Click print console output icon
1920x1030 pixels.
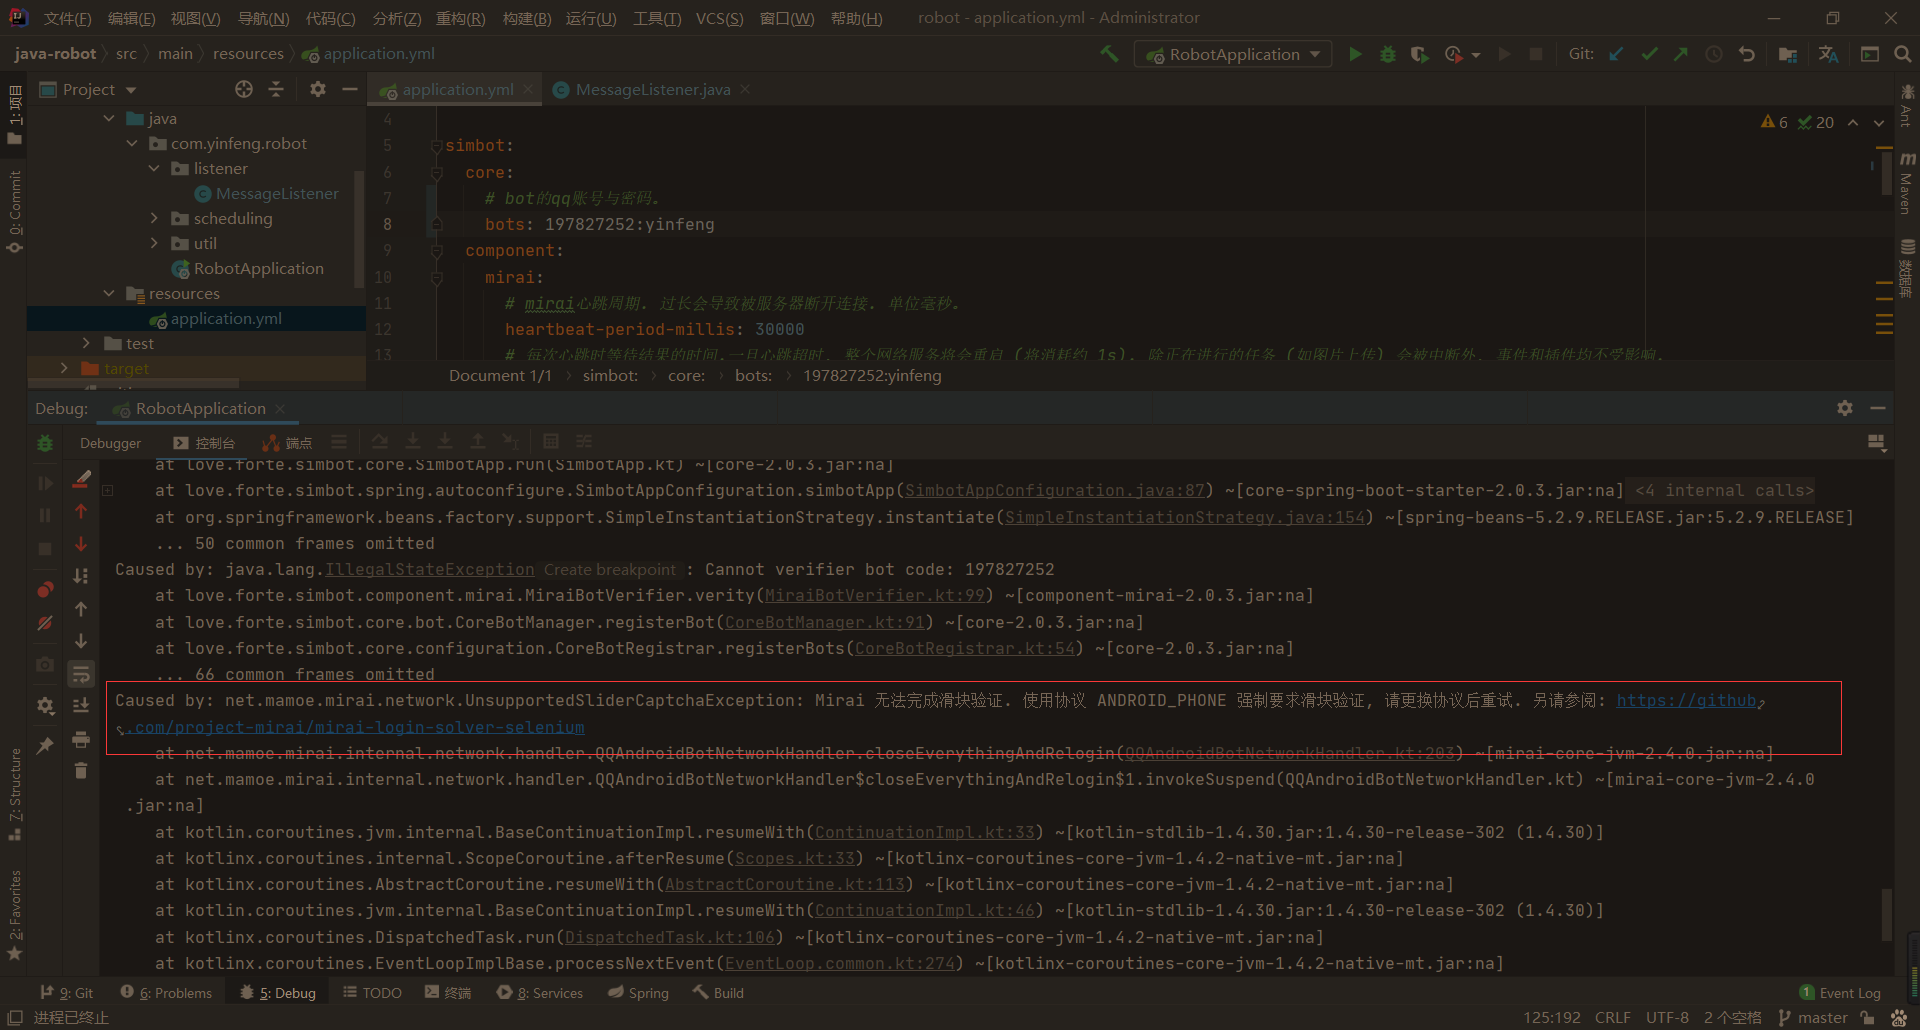pos(81,739)
